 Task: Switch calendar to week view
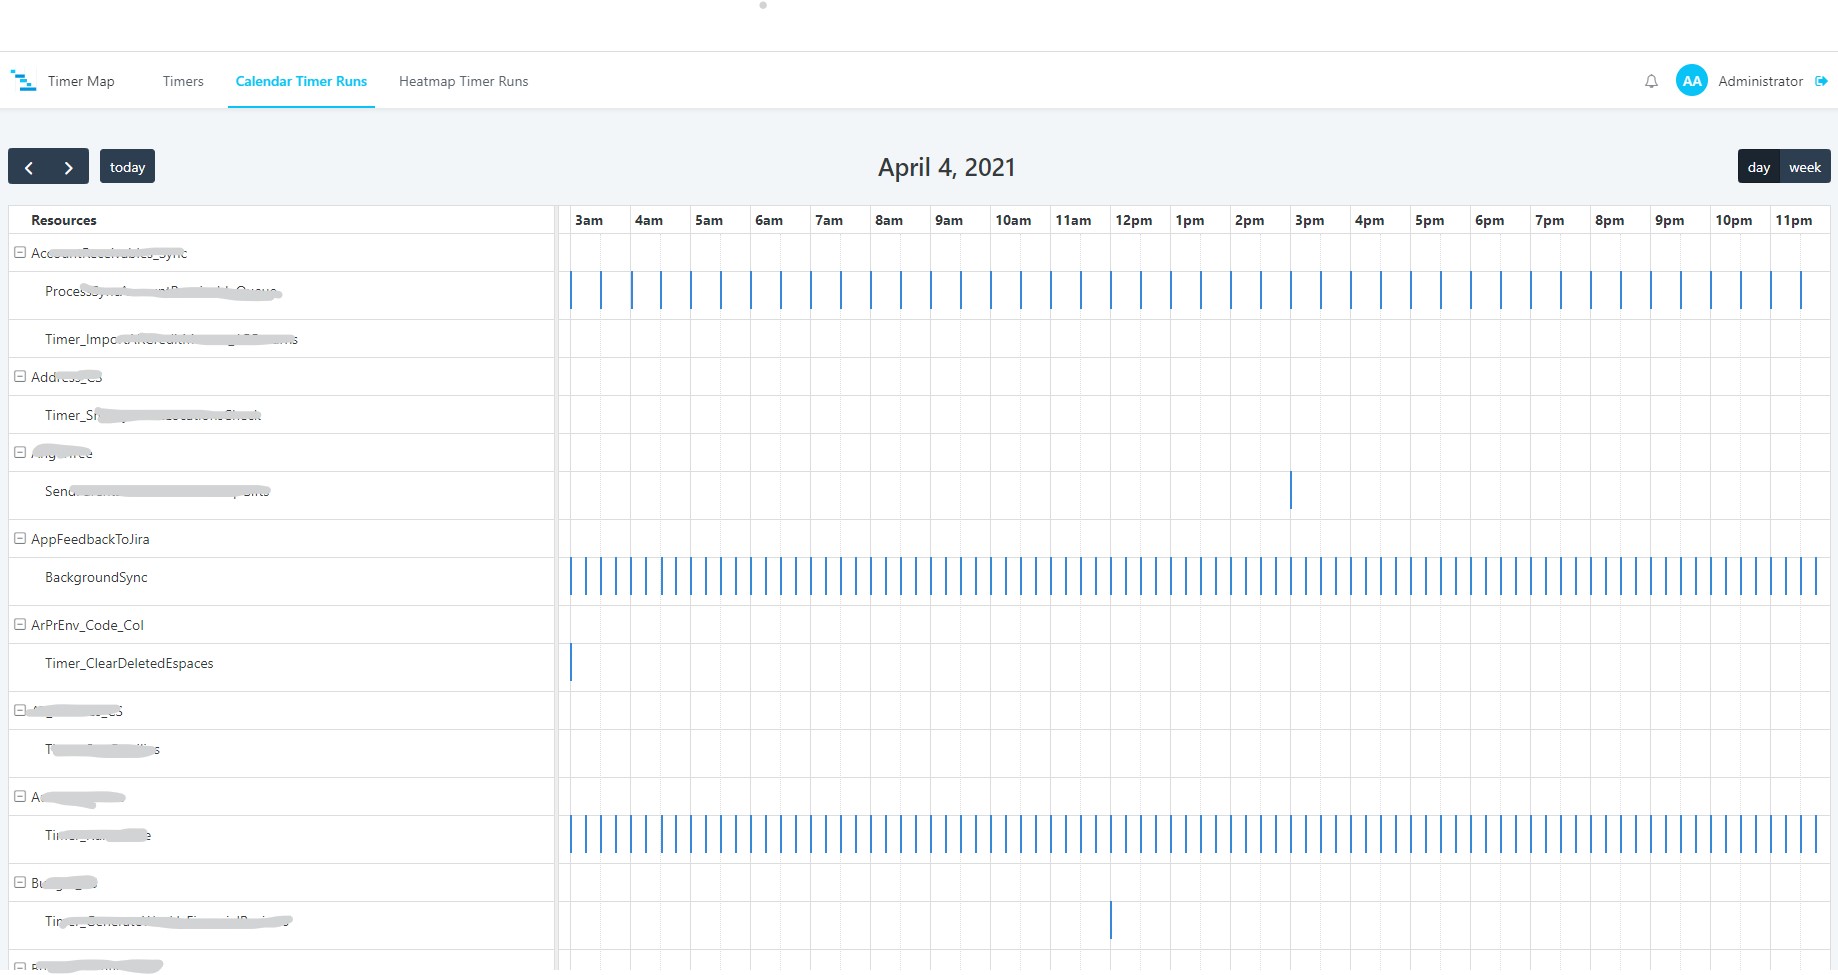(1805, 166)
